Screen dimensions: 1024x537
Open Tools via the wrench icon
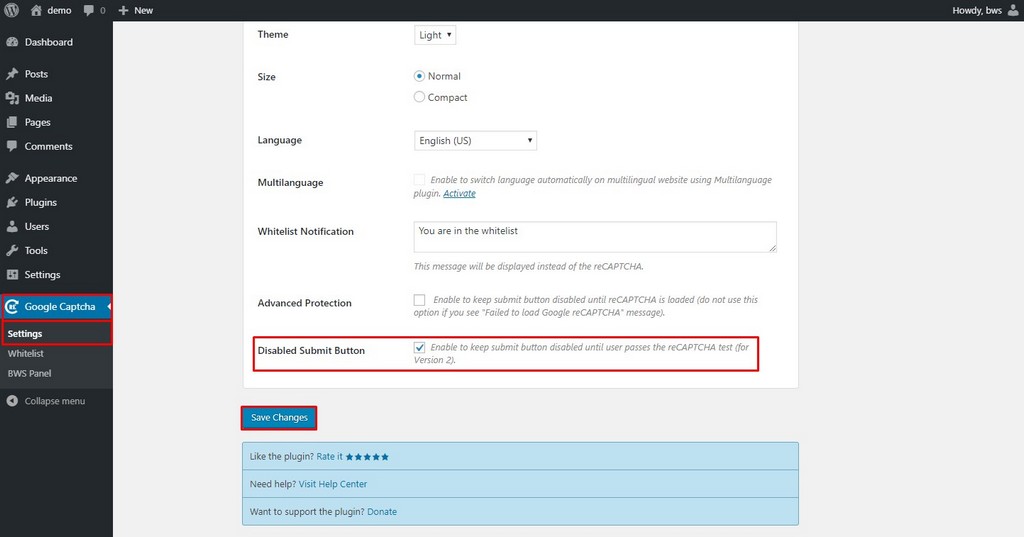pyautogui.click(x=12, y=250)
